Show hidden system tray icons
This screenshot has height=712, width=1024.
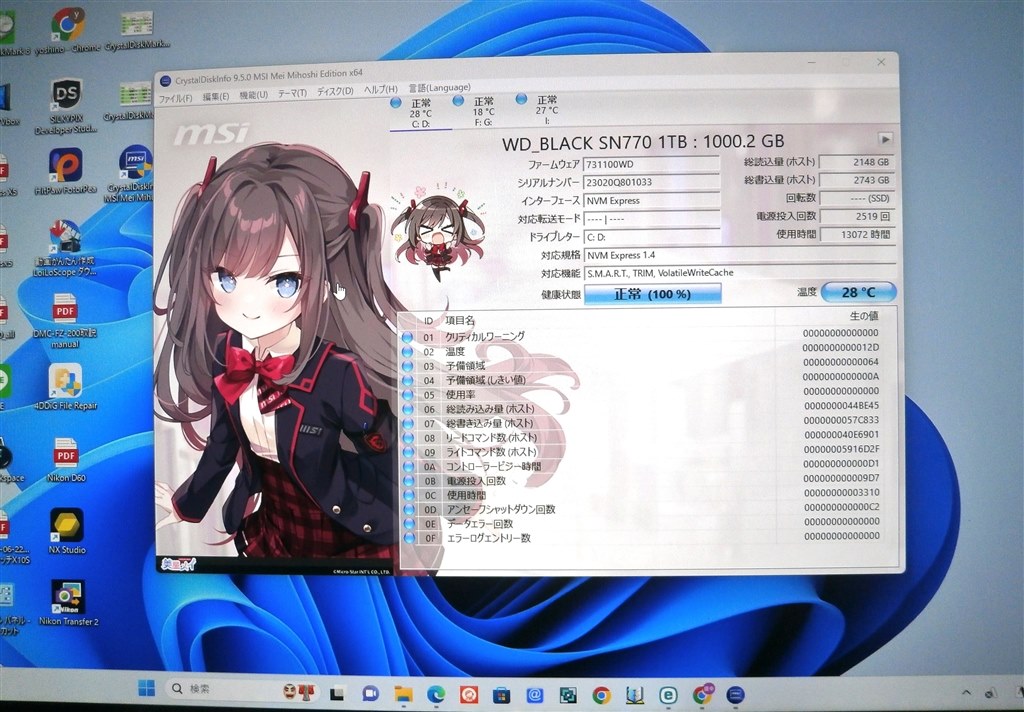[967, 692]
